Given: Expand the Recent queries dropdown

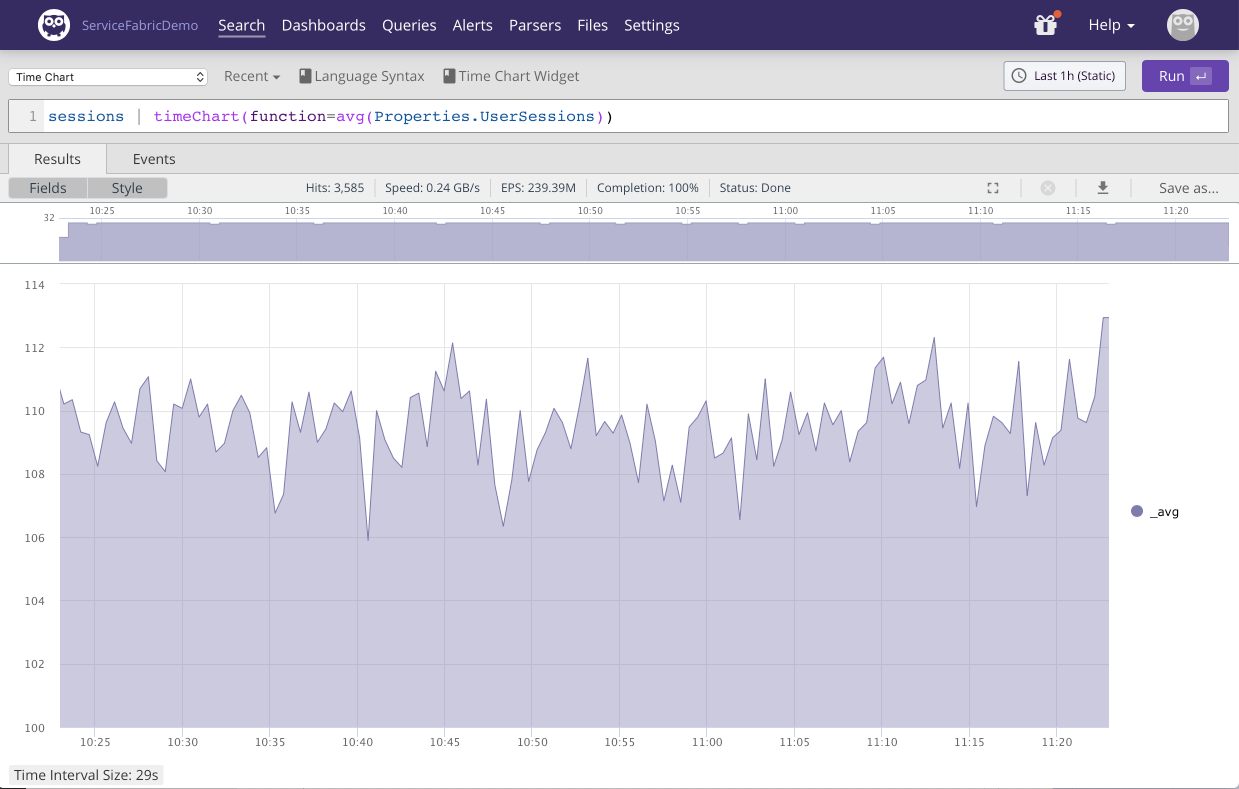Looking at the screenshot, I should click(x=251, y=76).
